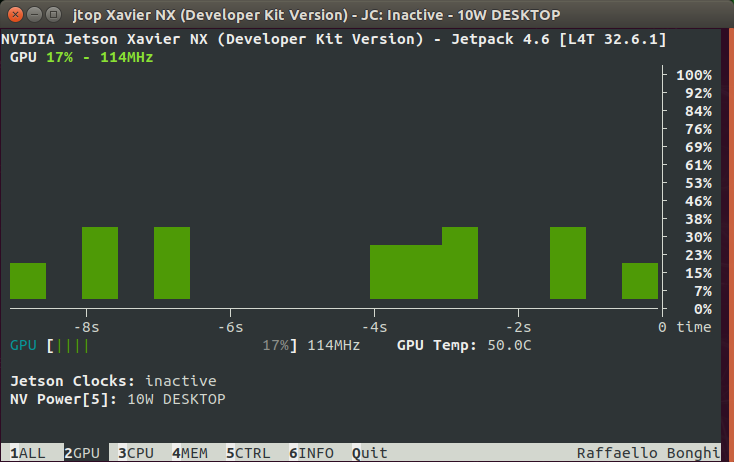Open the 3CPU tab
The height and width of the screenshot is (462, 734).
136,453
